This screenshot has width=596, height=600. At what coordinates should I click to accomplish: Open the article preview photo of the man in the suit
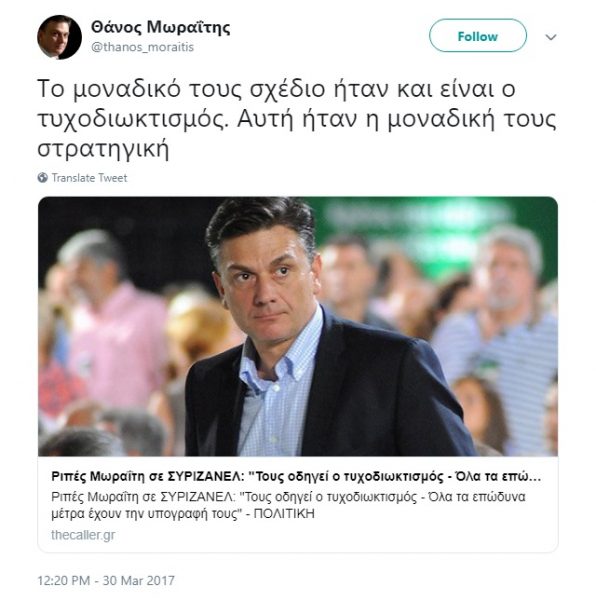[298, 326]
